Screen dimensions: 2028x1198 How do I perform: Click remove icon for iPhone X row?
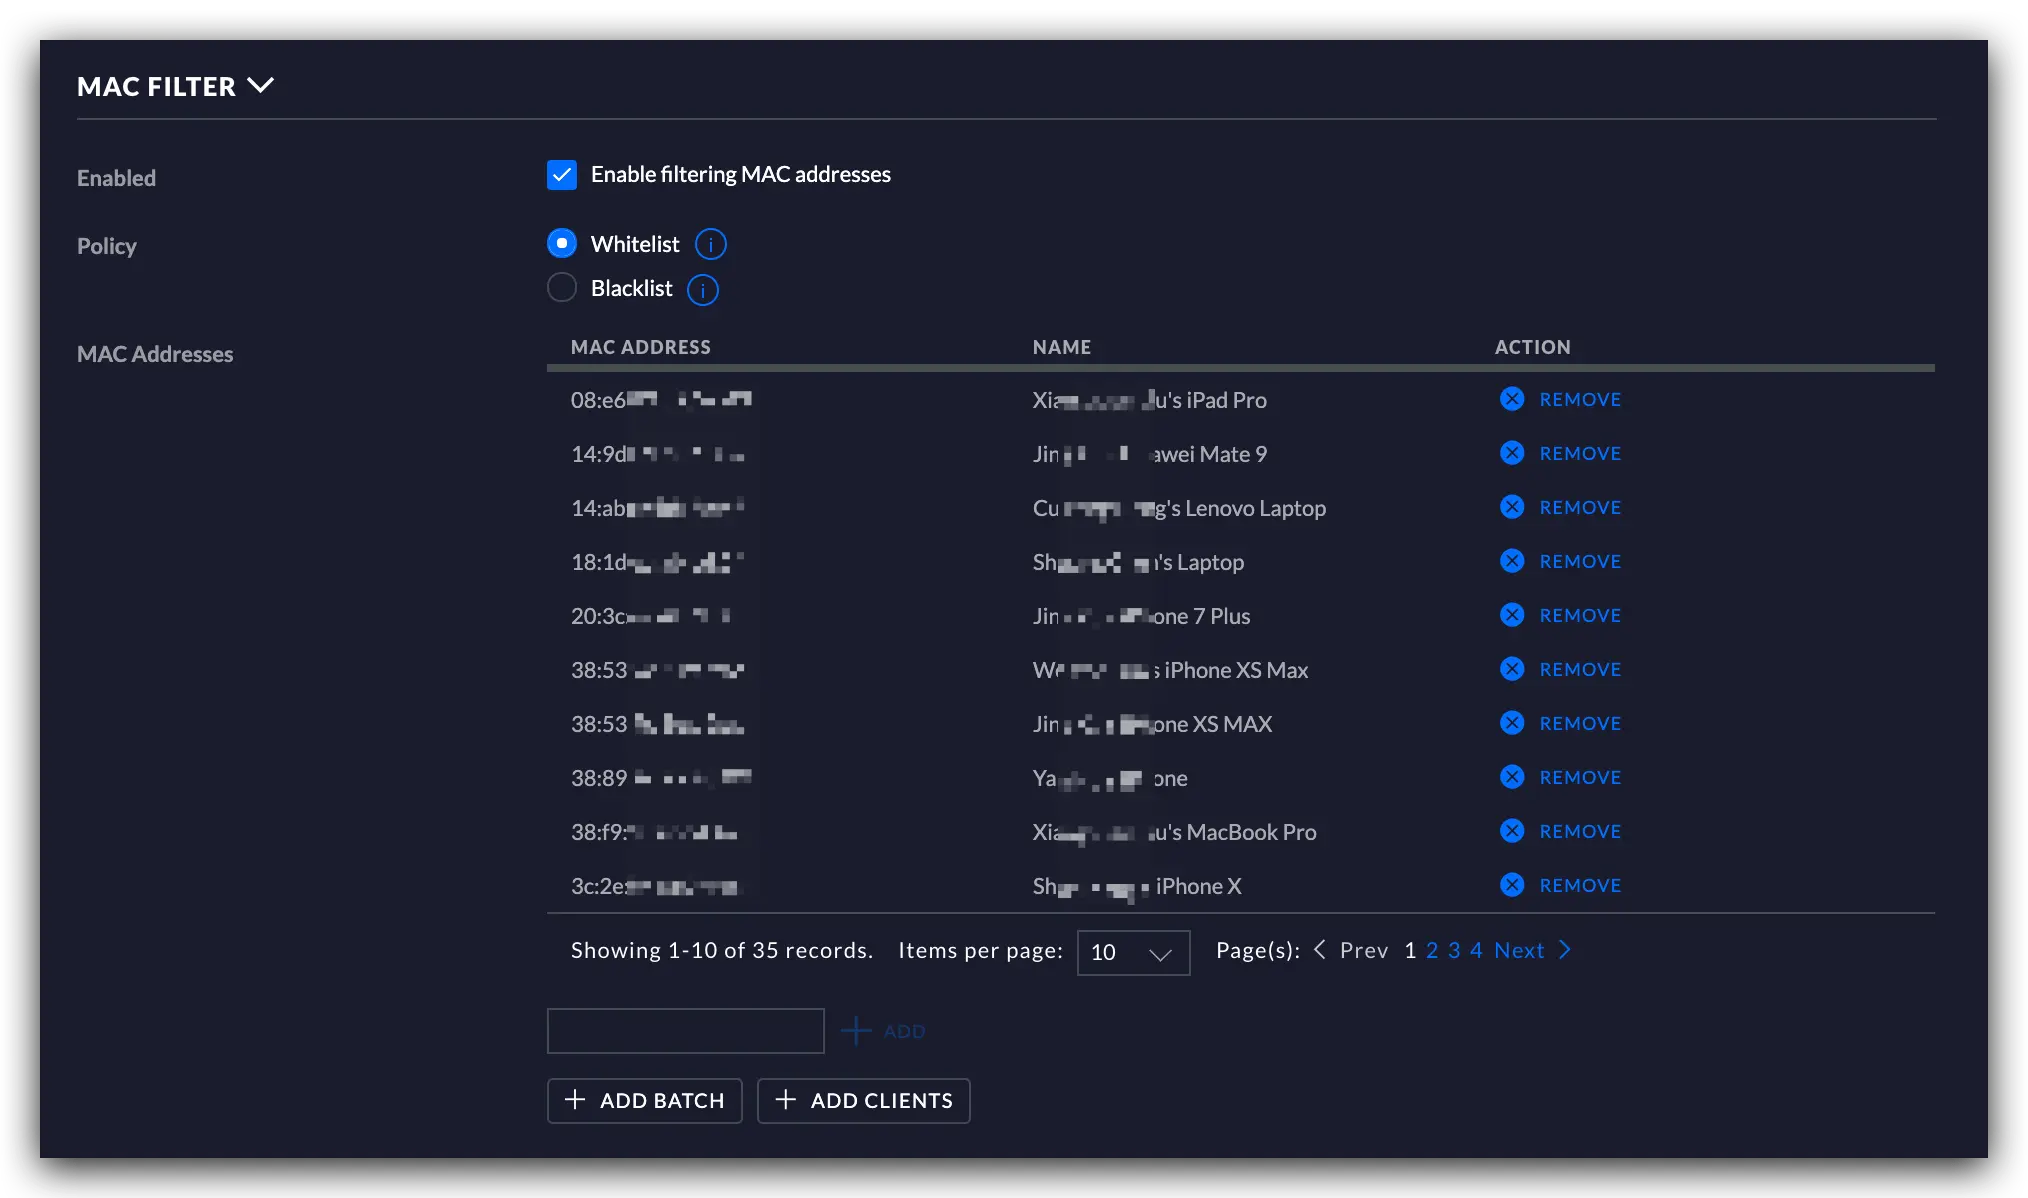[x=1512, y=885]
